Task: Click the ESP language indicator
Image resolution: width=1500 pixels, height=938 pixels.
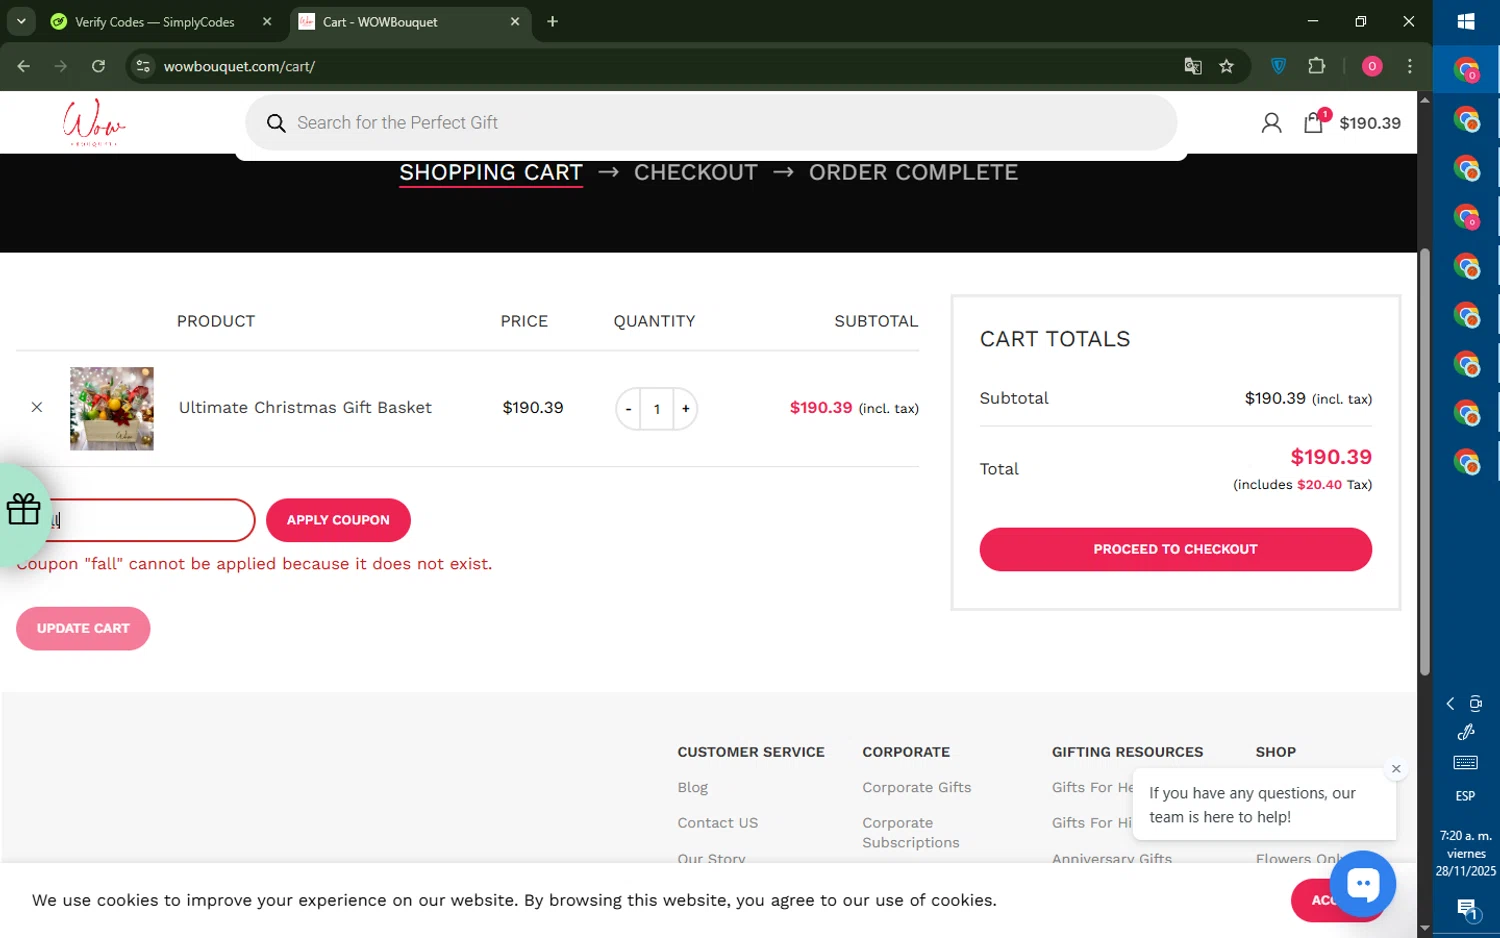Action: click(x=1465, y=796)
